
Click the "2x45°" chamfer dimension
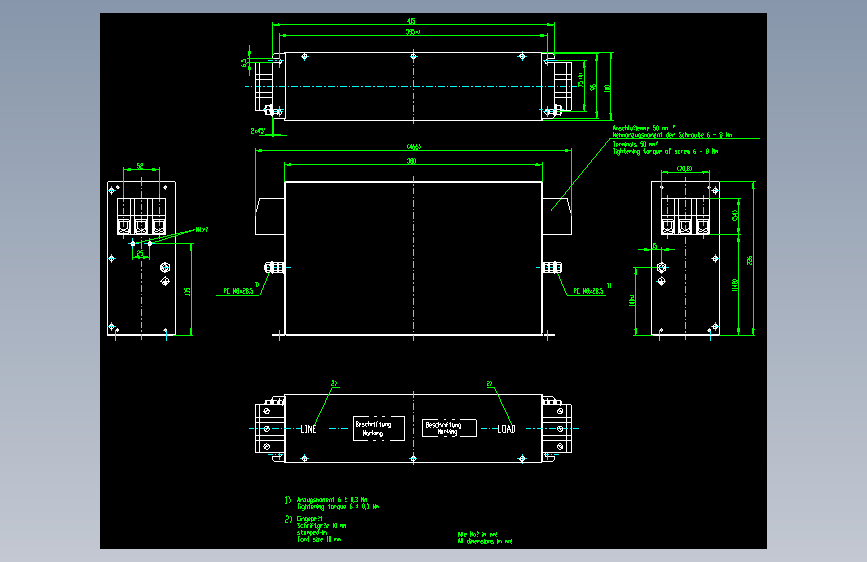[258, 131]
